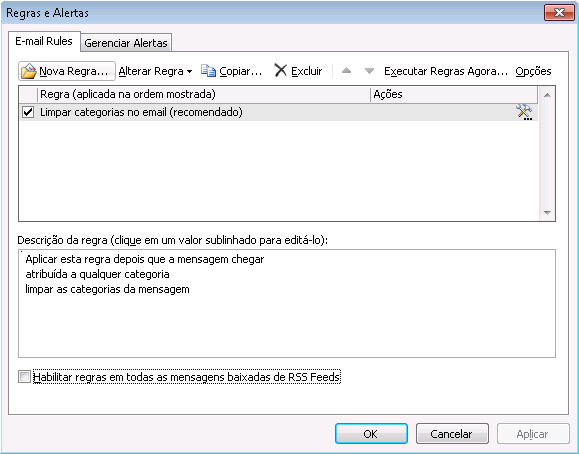Screen dimensions: 579x454
Task: Click the rule actions tools icon
Action: [x=524, y=112]
